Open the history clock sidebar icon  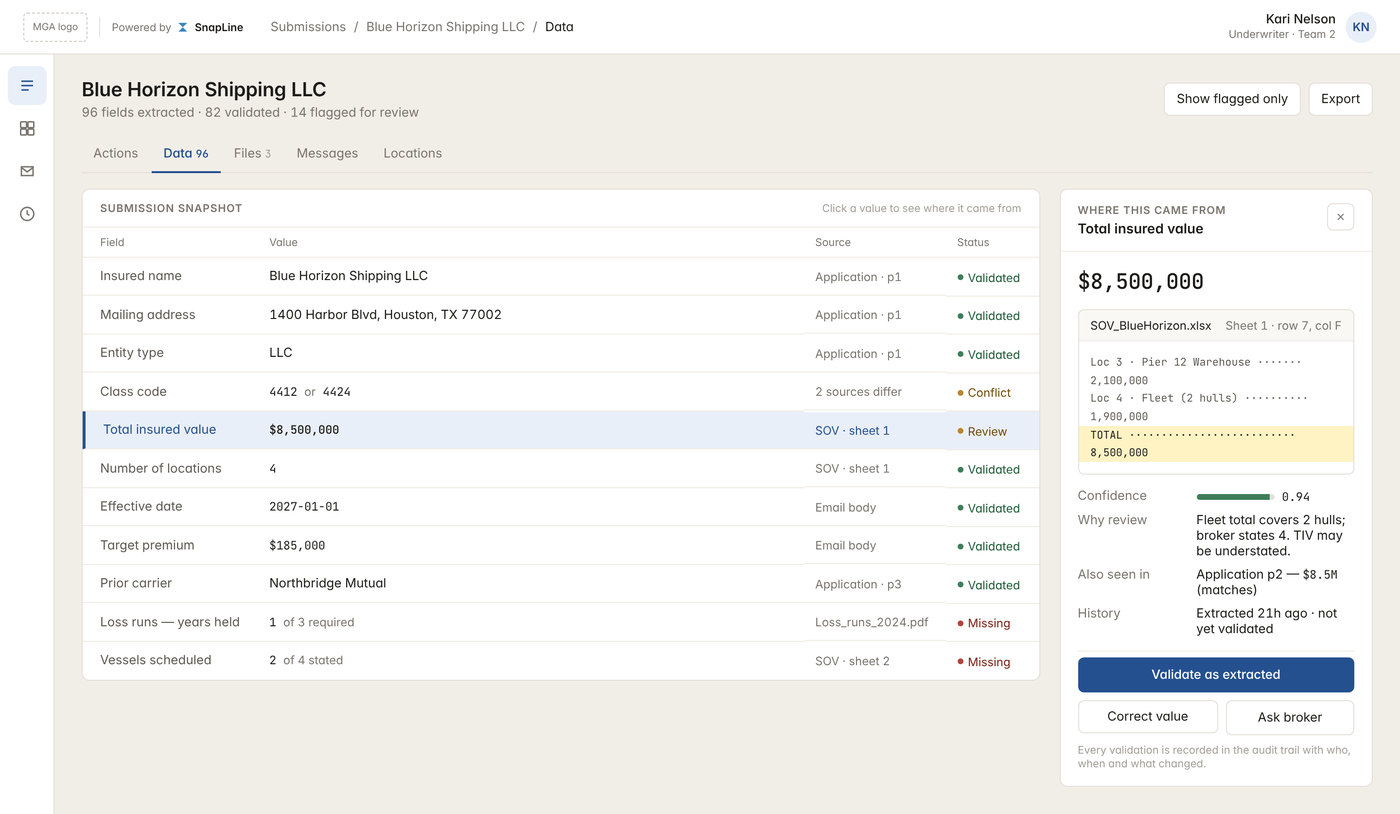(27, 214)
